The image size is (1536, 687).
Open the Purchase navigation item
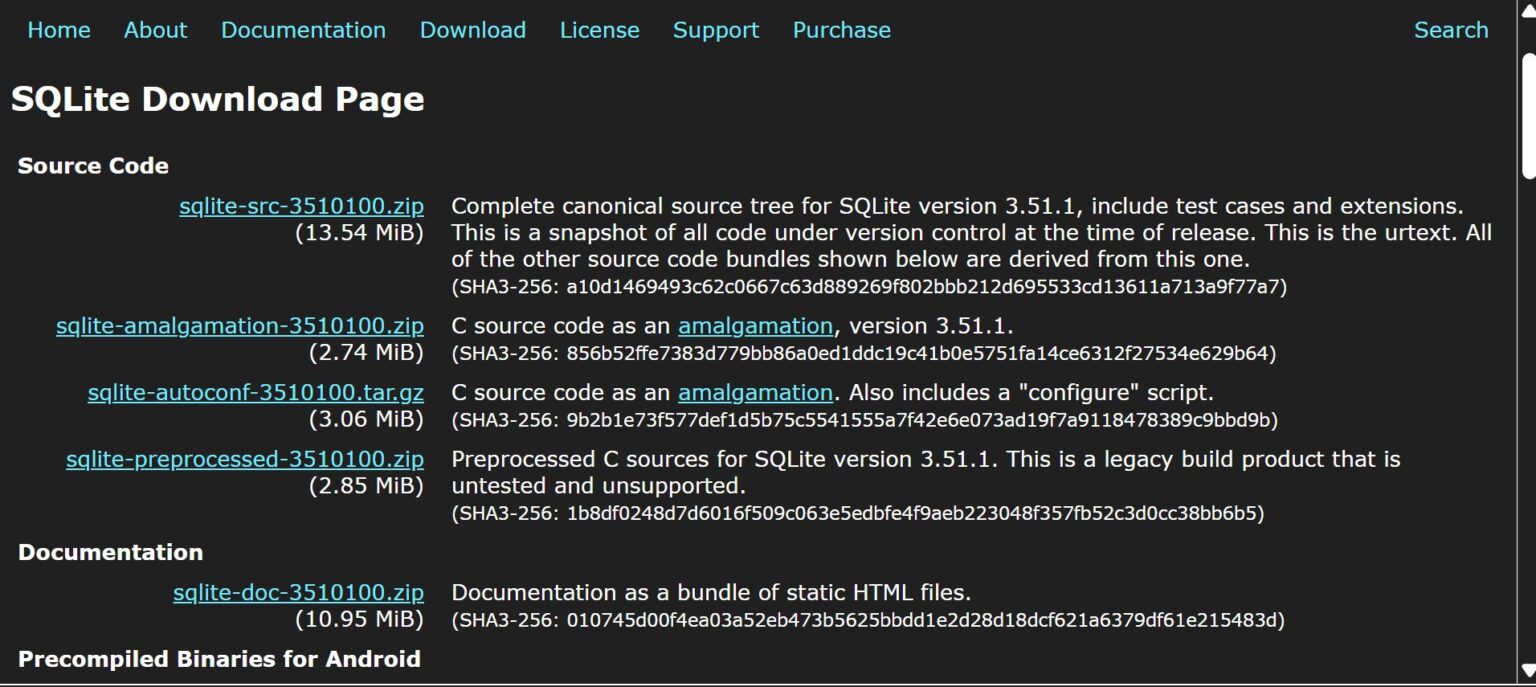point(841,30)
